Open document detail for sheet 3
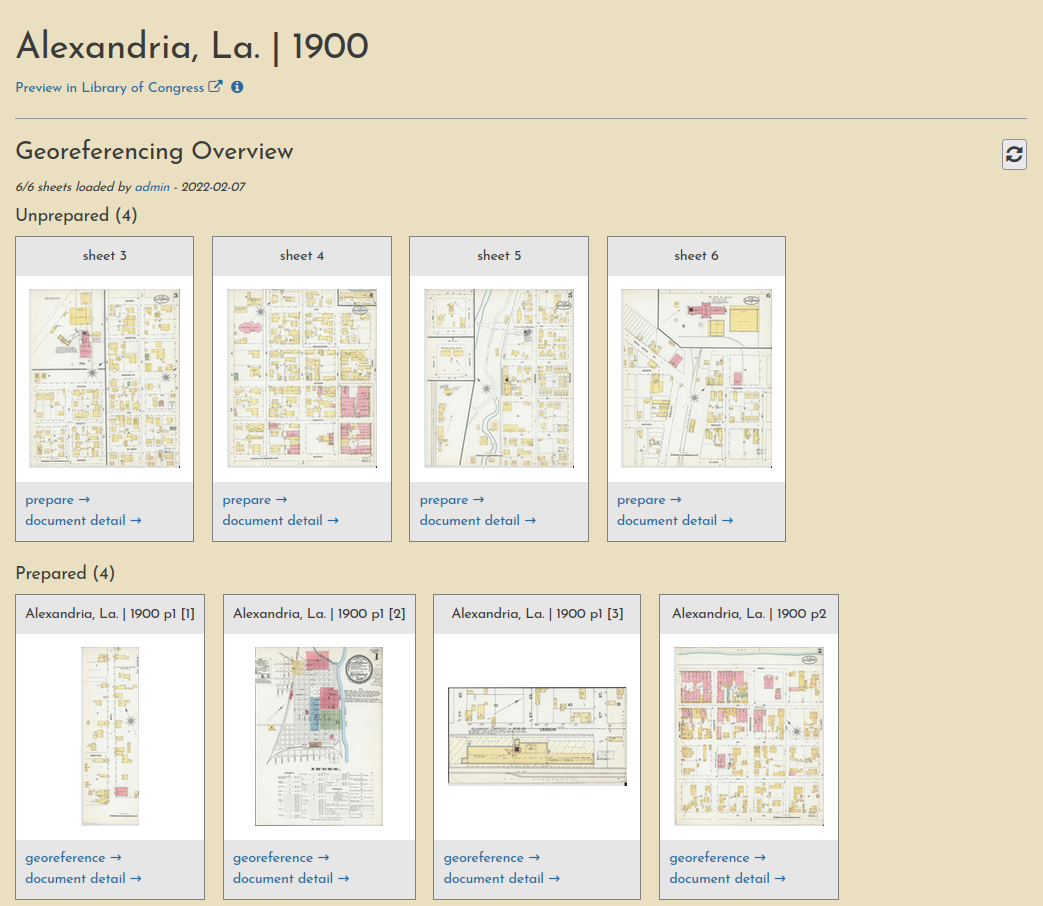1043x906 pixels. [83, 520]
